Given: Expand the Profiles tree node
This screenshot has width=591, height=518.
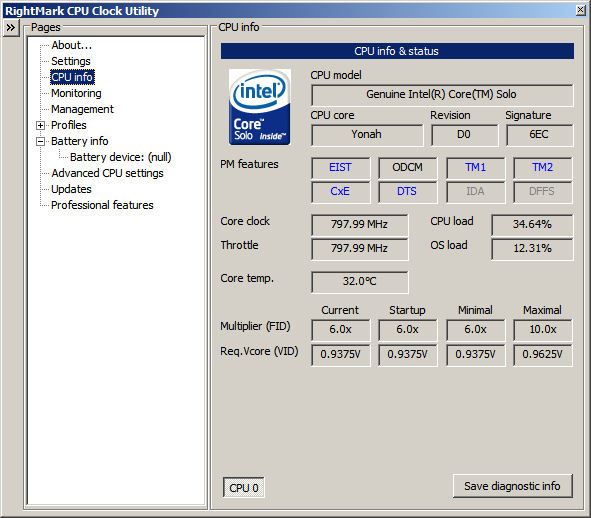Looking at the screenshot, I should coord(40,125).
